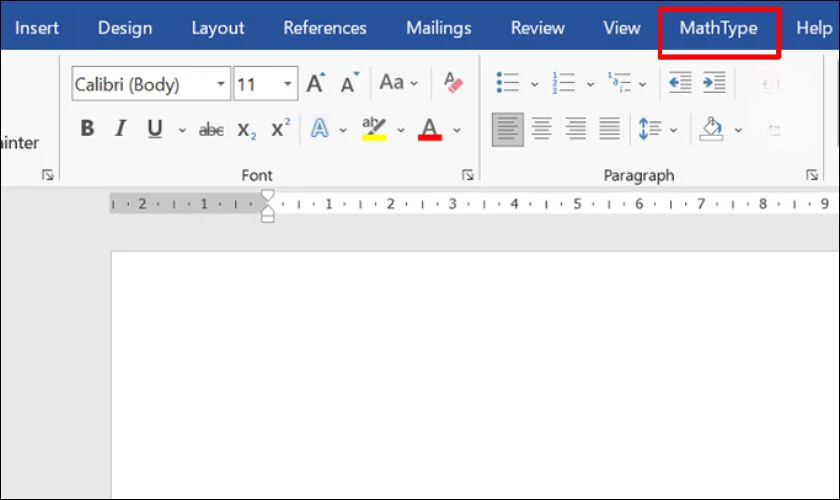Increase font size with Grow Font
The image size is (840, 500).
click(316, 83)
